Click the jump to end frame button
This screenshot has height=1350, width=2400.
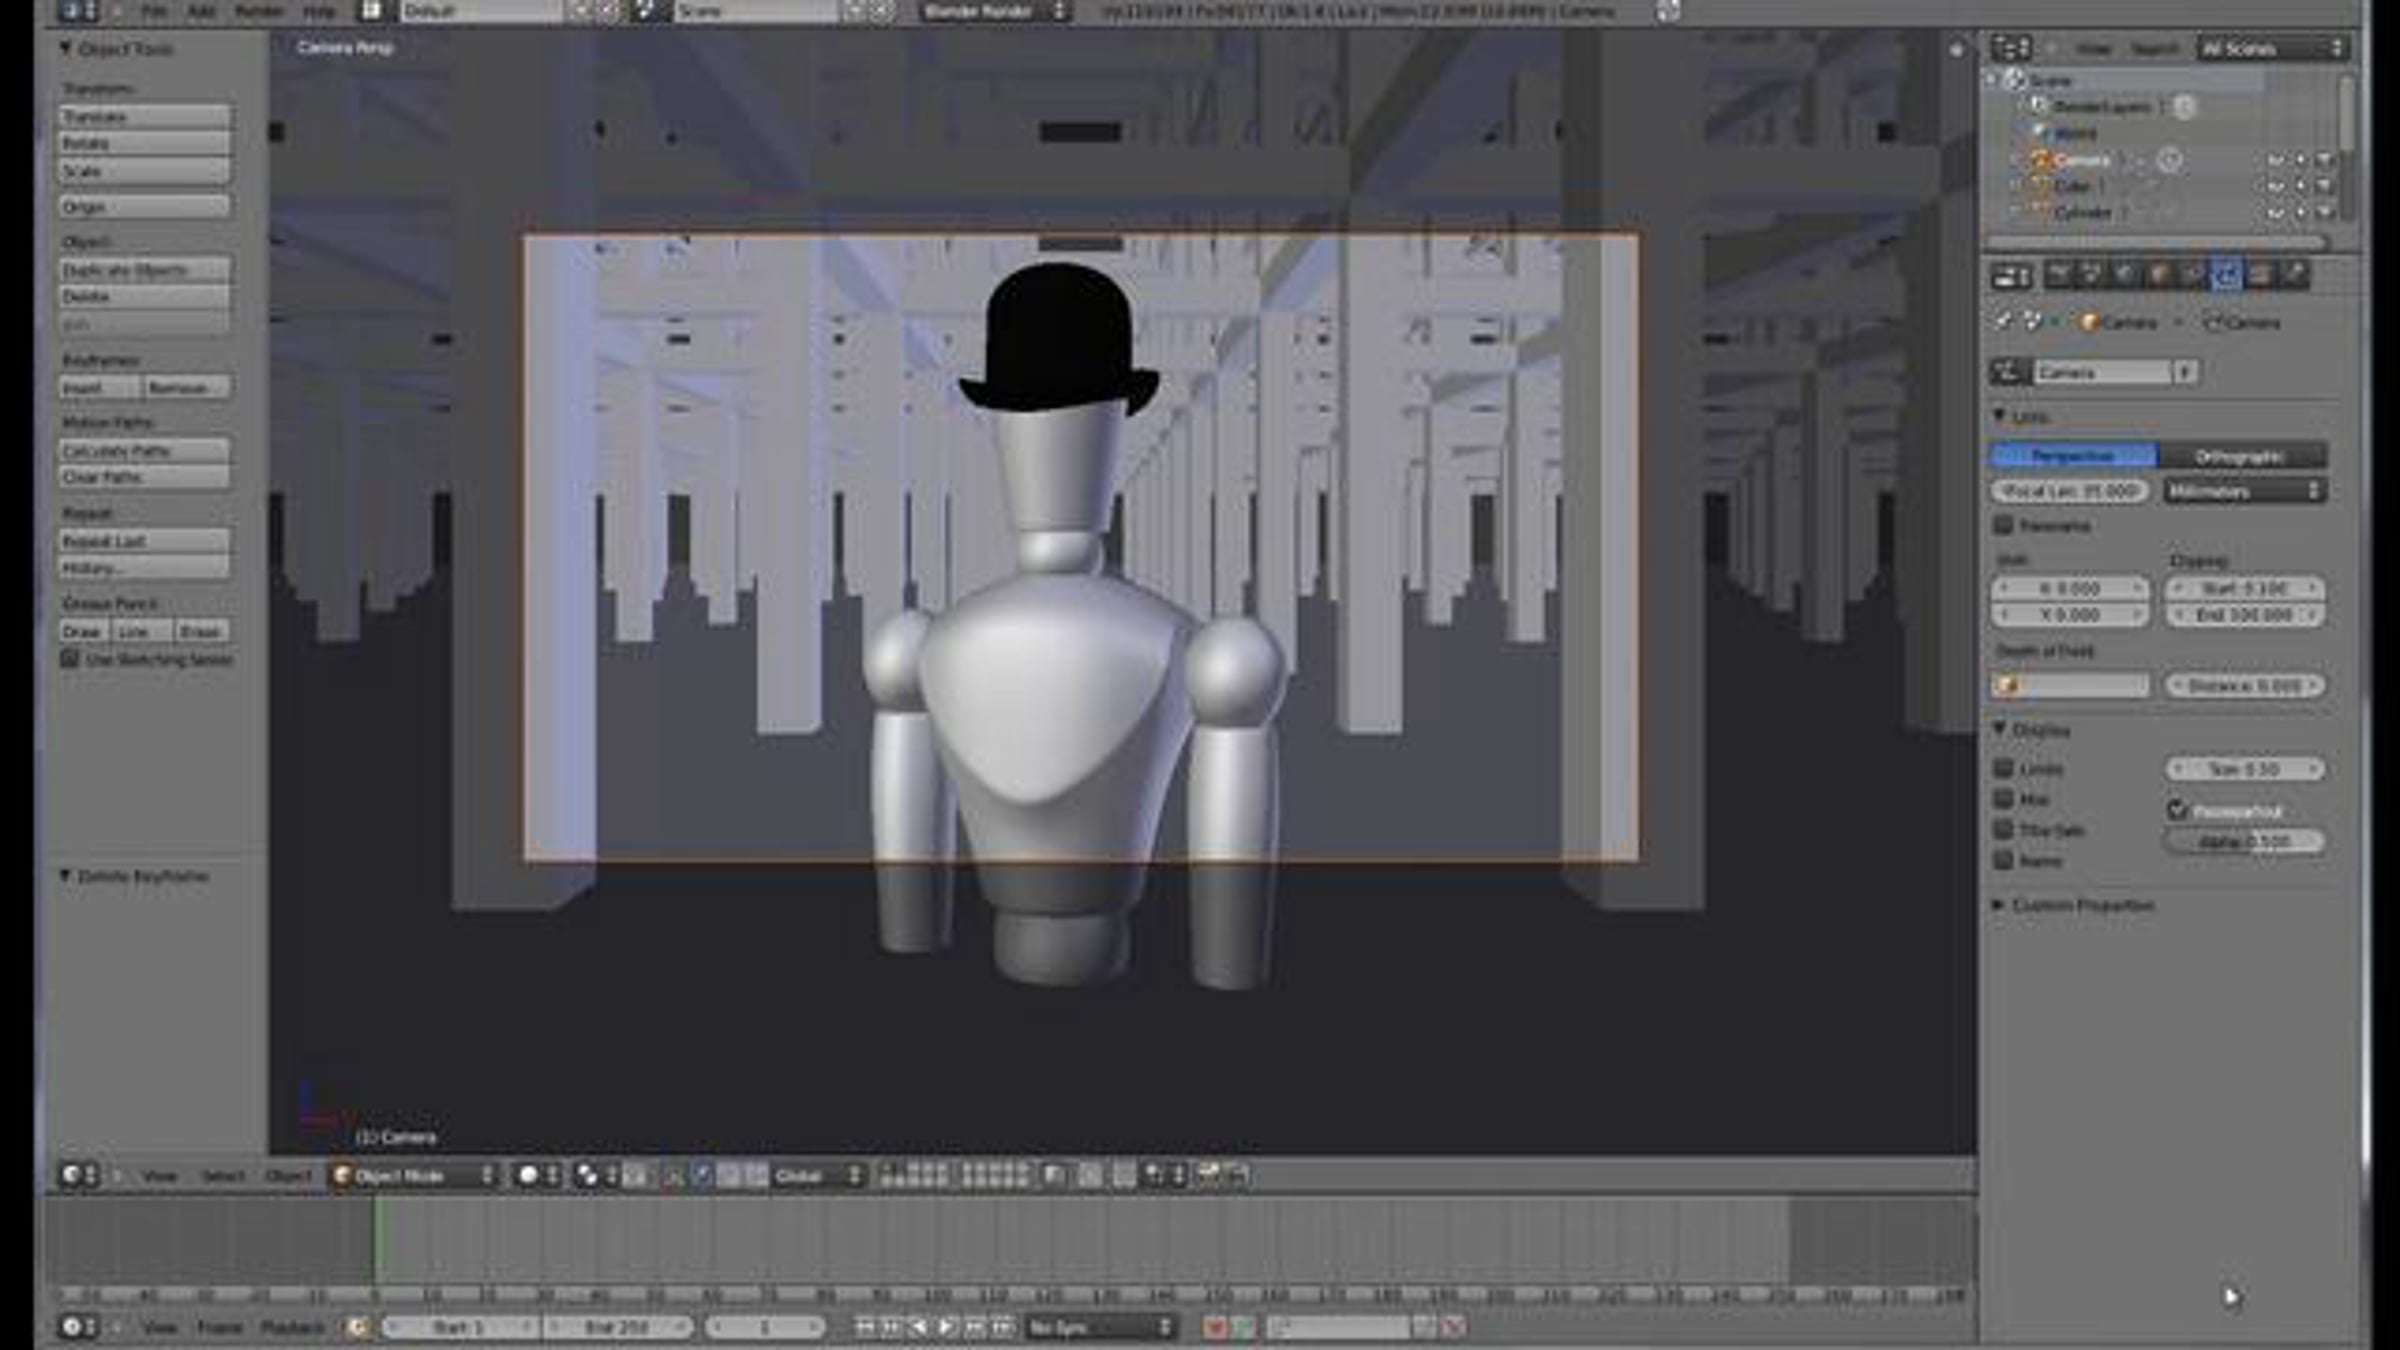coord(1003,1328)
